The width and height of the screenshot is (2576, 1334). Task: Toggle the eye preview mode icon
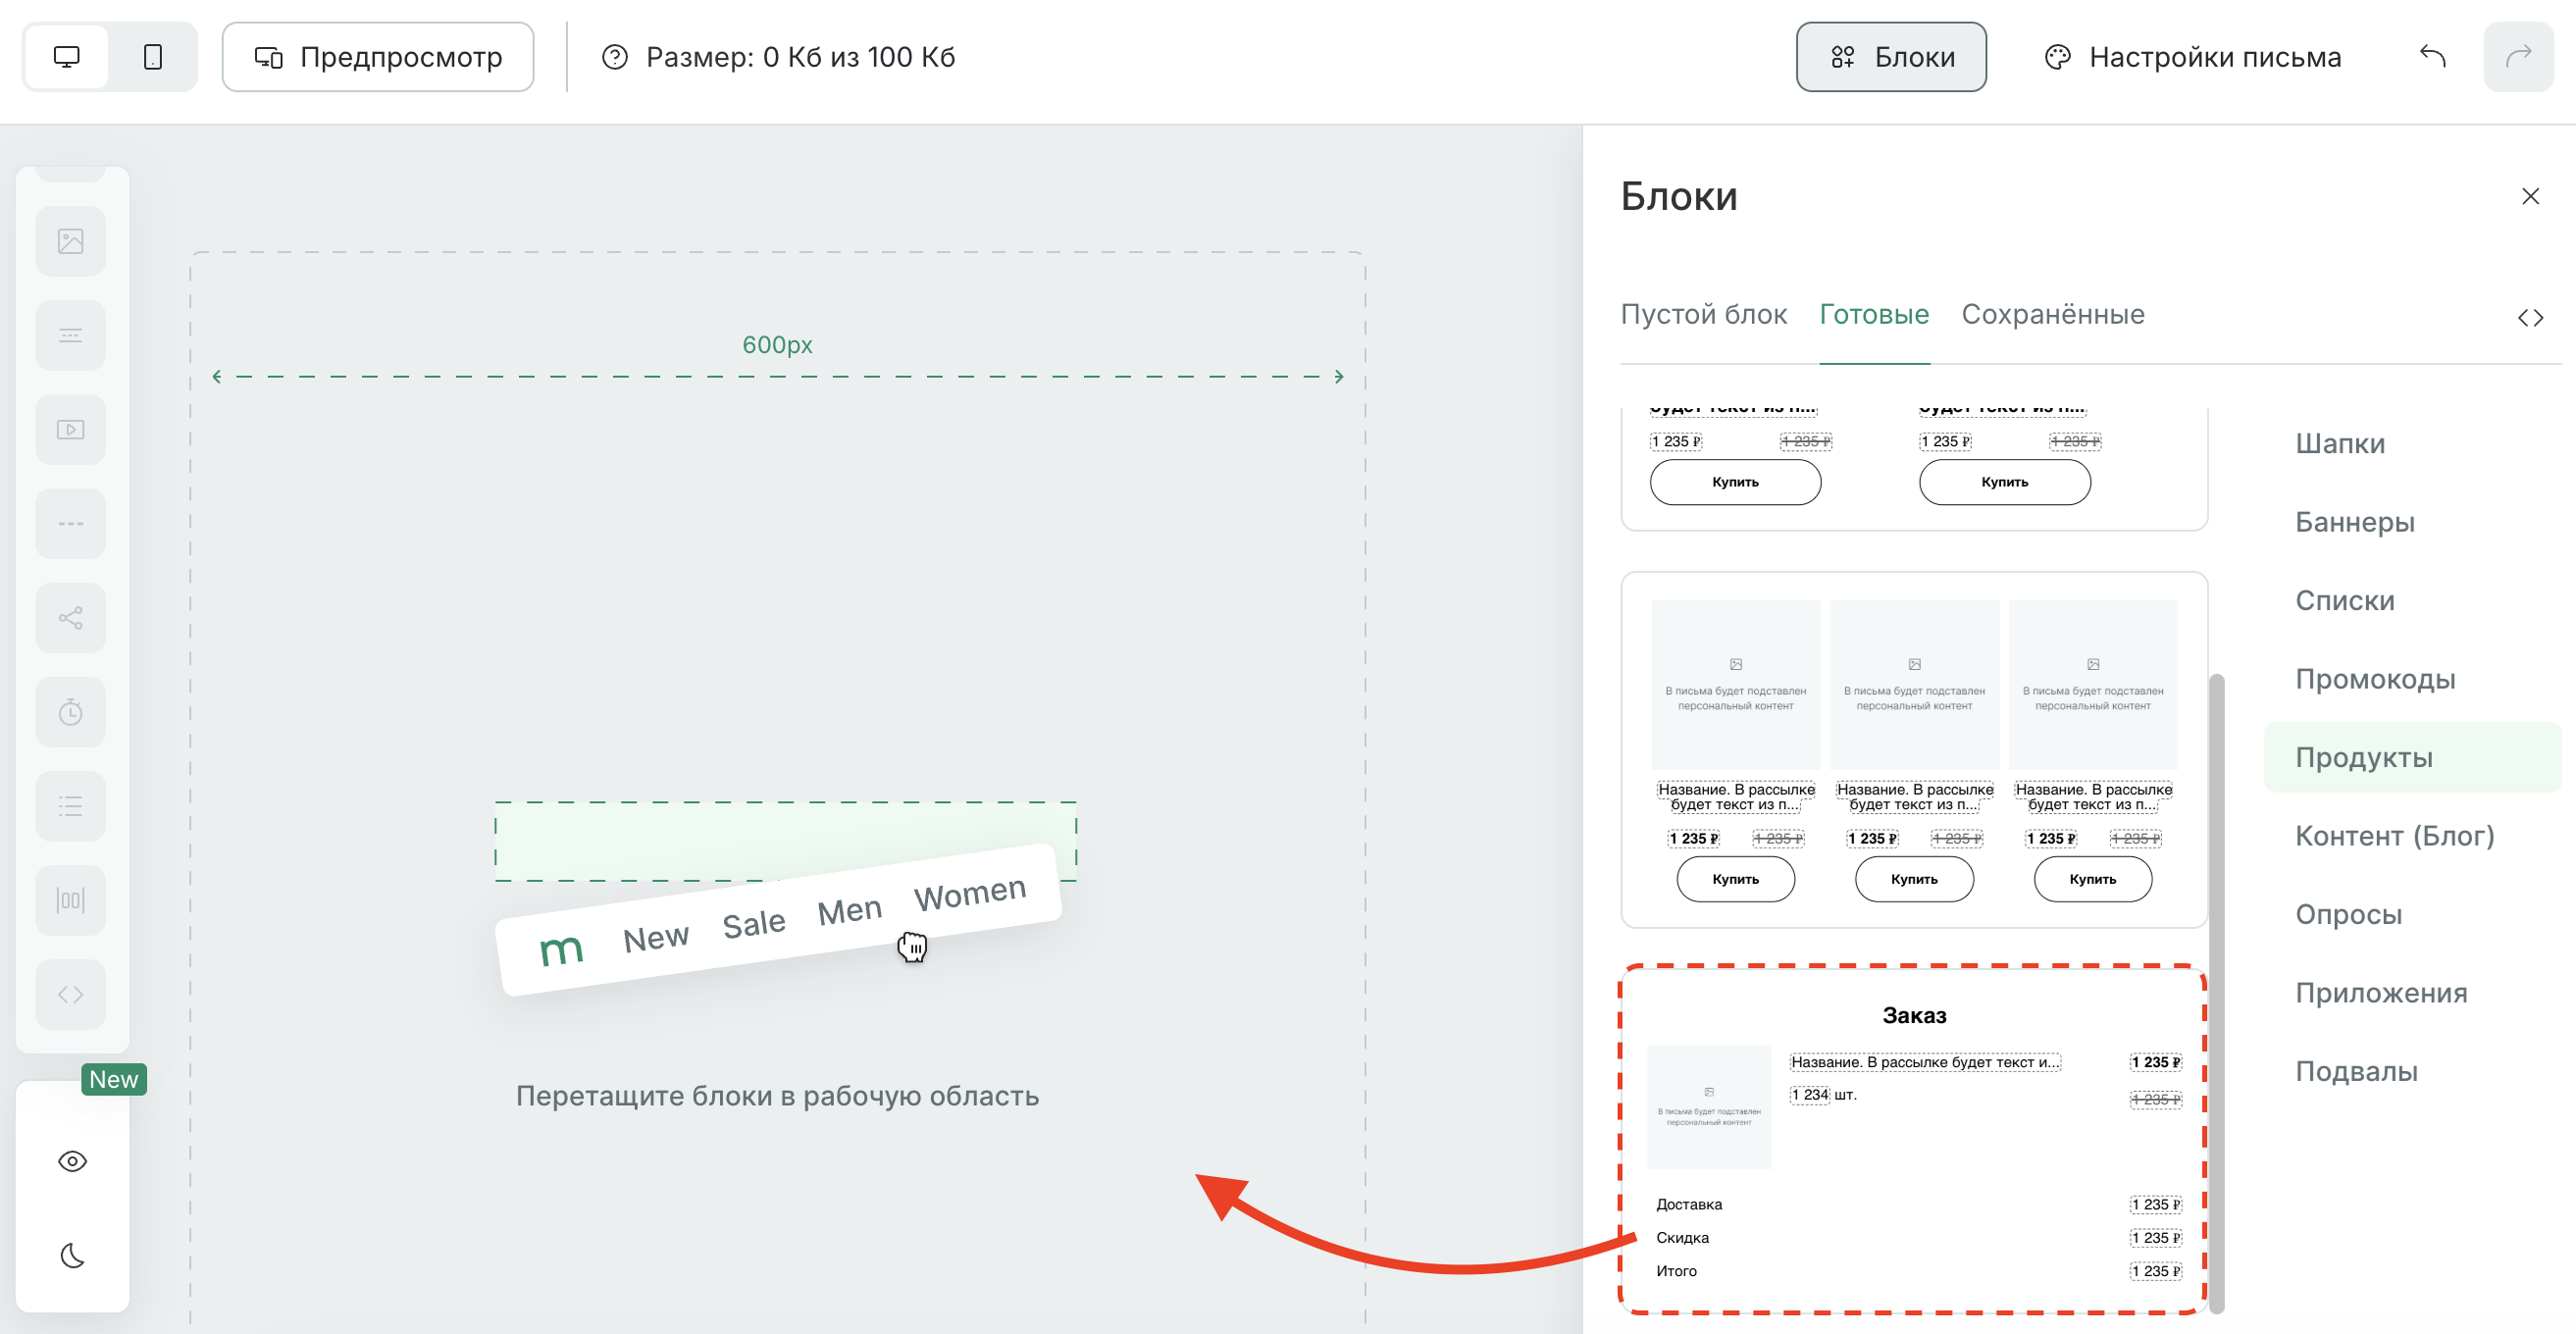tap(72, 1161)
